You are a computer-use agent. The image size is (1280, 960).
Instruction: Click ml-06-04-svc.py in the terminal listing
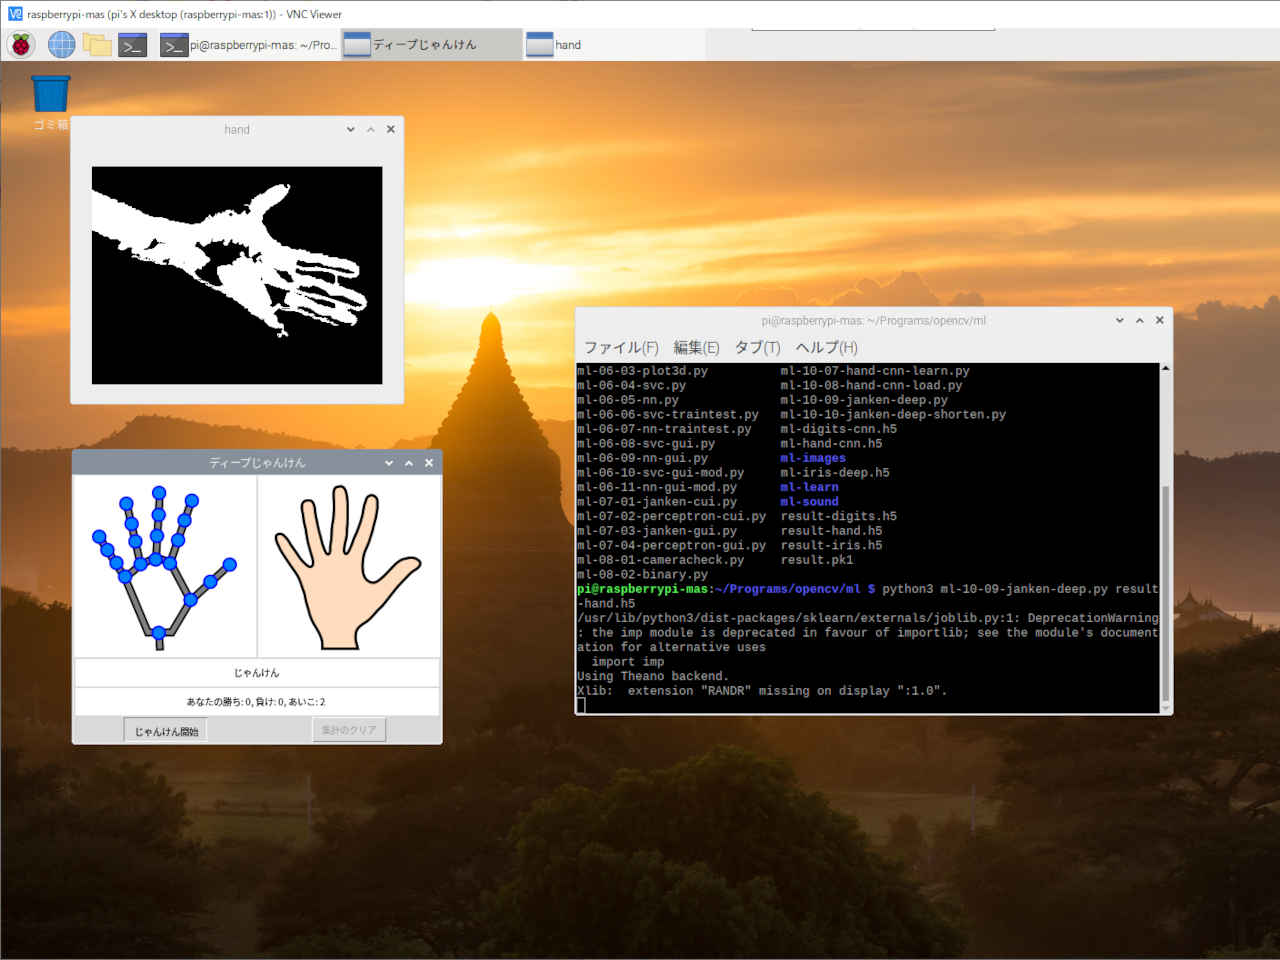coord(631,385)
